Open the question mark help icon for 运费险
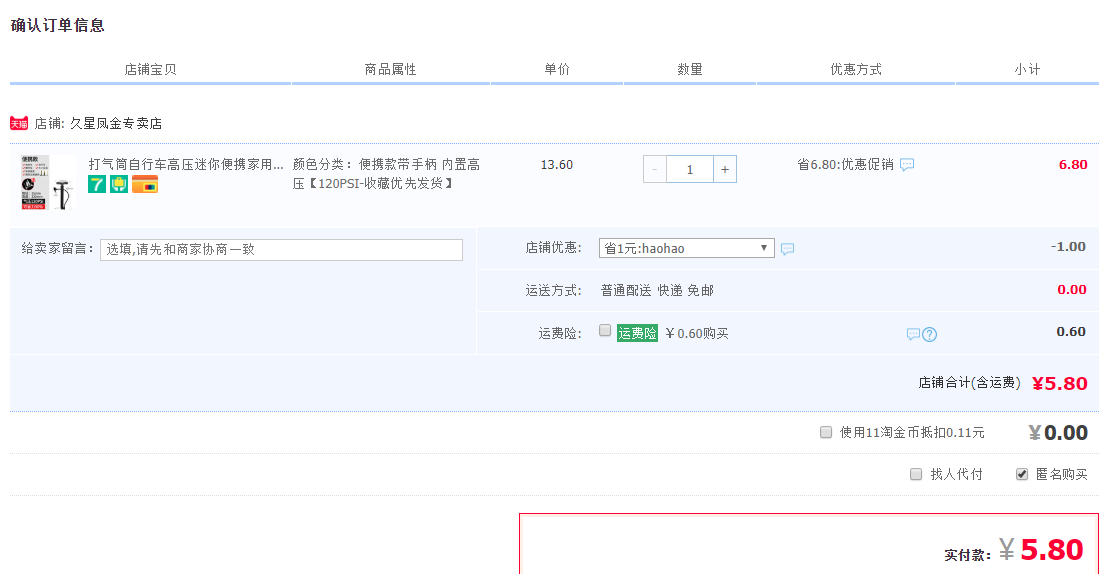 tap(929, 334)
